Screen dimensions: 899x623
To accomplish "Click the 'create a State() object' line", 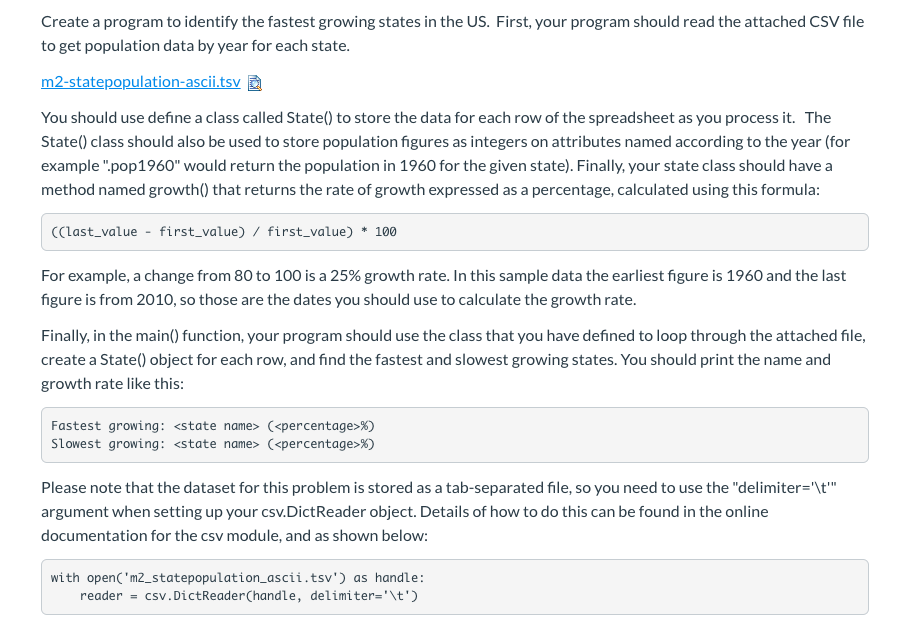I will coord(436,359).
